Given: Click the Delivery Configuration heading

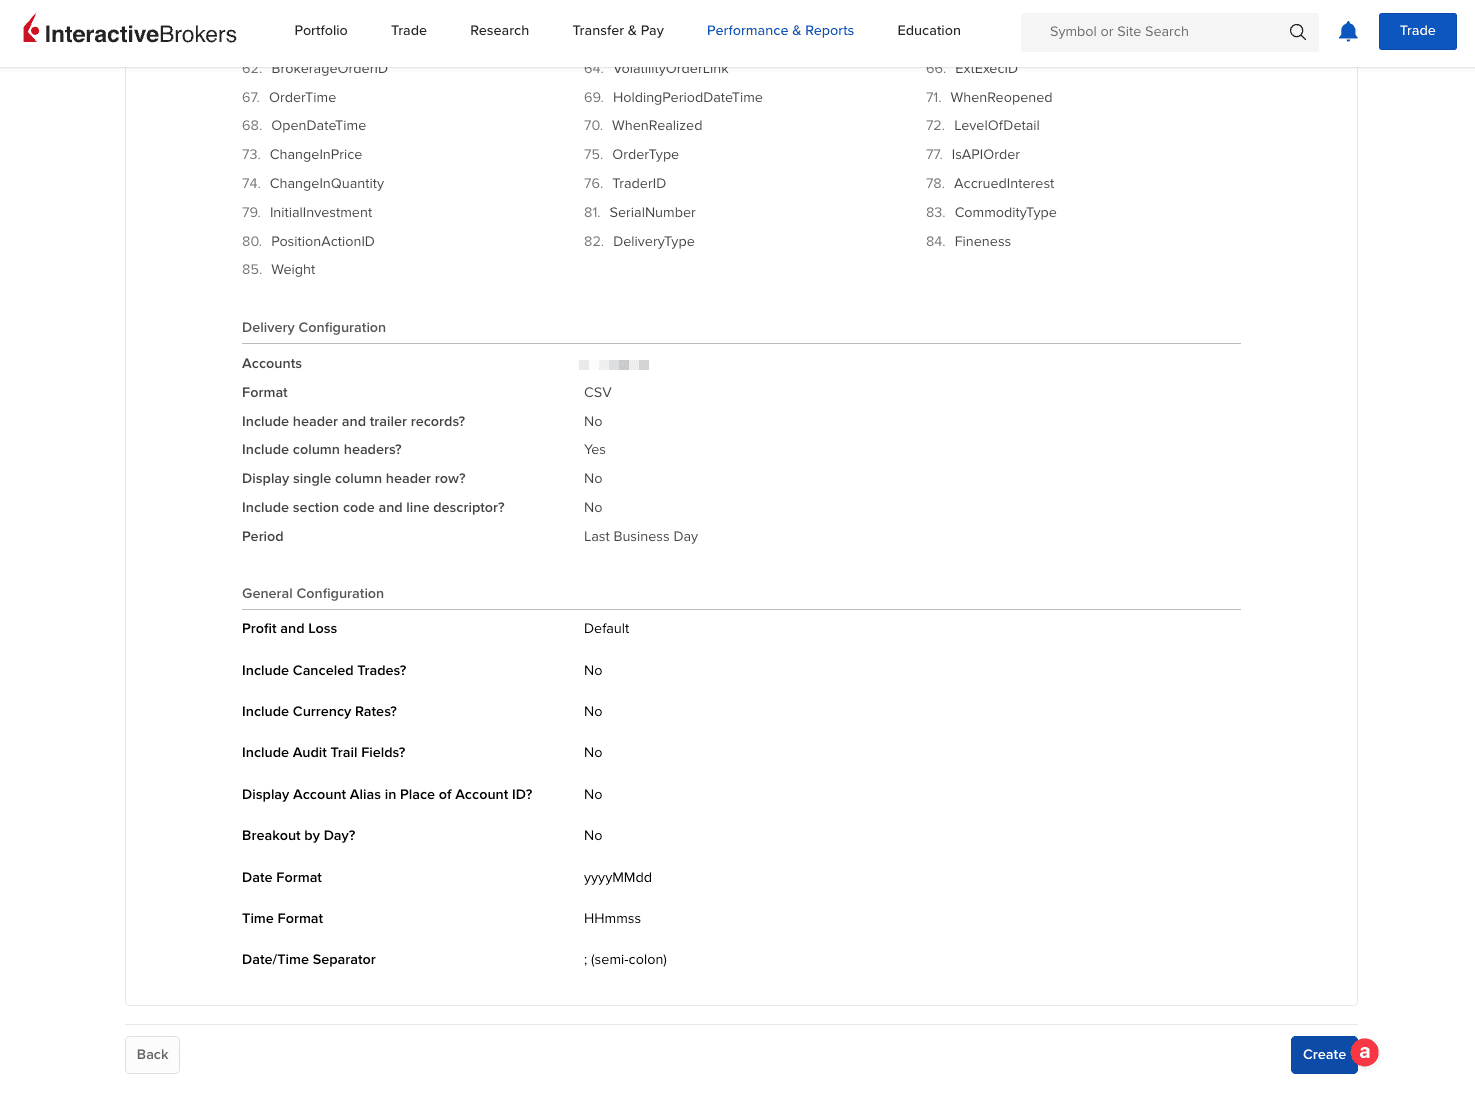Looking at the screenshot, I should pos(314,328).
